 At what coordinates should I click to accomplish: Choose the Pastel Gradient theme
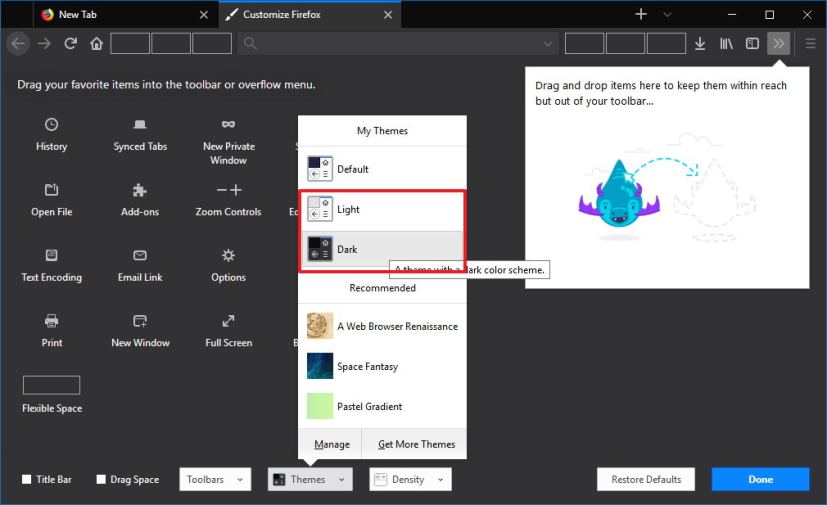382,406
